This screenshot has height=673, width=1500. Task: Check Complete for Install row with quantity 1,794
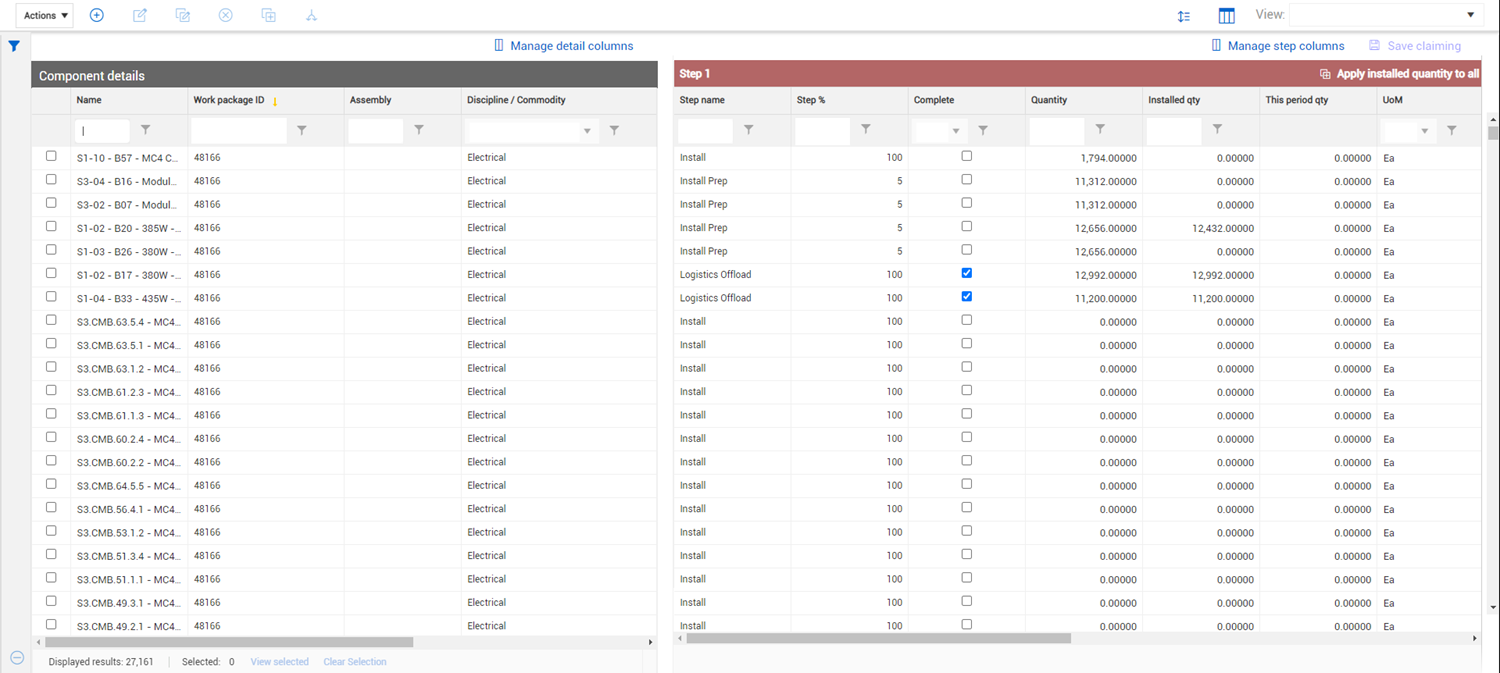(966, 156)
